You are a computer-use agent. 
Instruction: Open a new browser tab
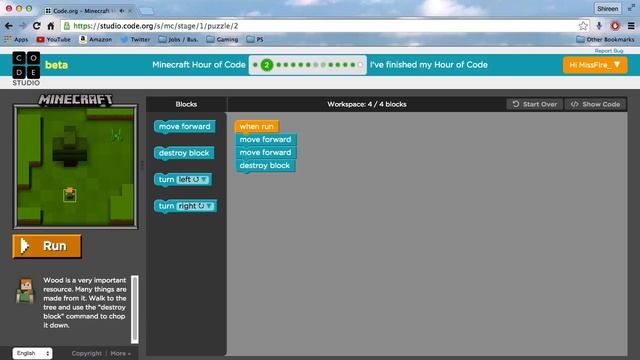pos(147,11)
